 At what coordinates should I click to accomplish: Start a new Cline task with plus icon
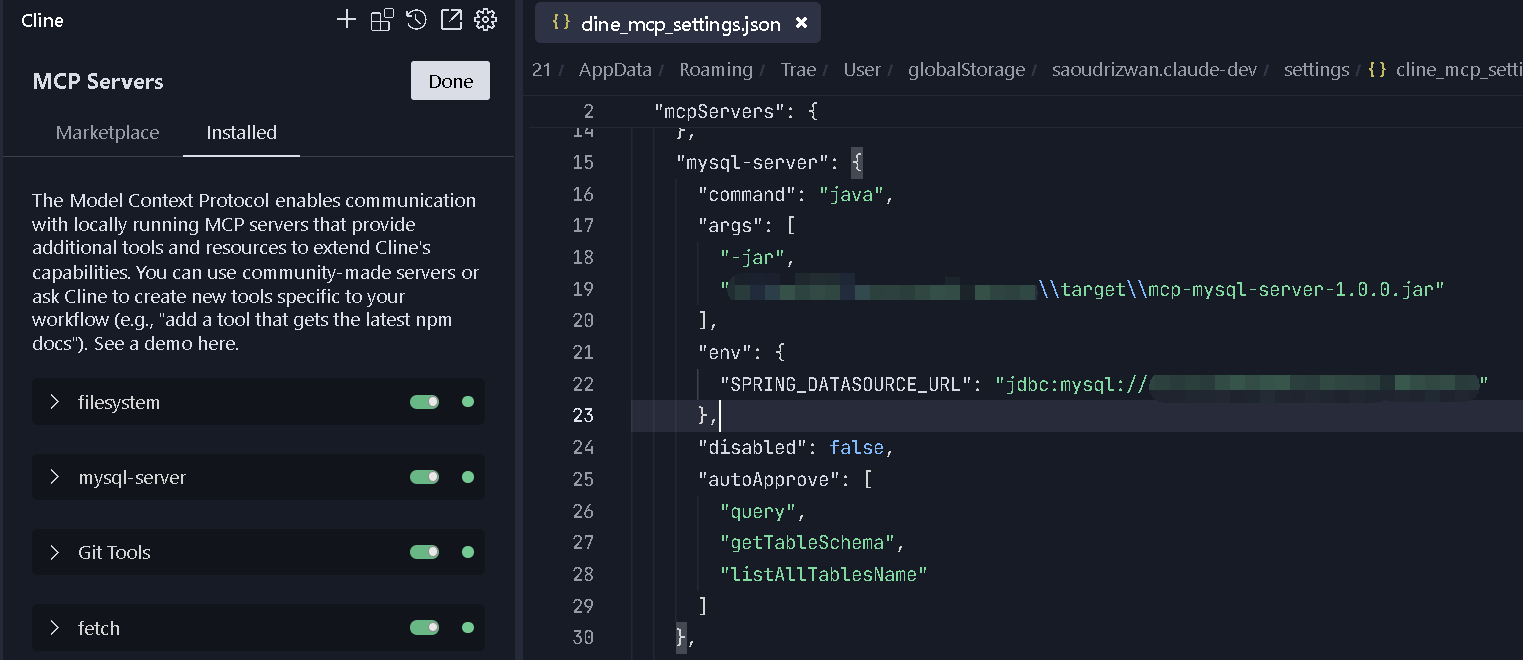tap(346, 20)
